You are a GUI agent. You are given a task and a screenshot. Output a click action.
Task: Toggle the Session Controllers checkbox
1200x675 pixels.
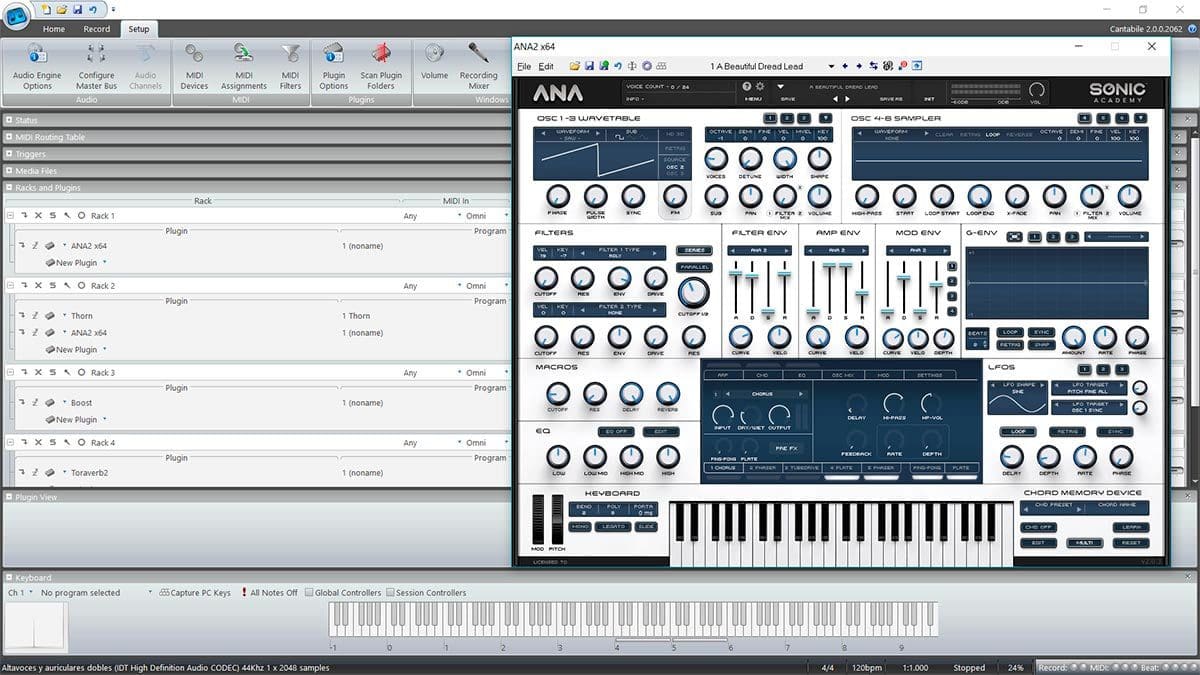click(x=390, y=593)
